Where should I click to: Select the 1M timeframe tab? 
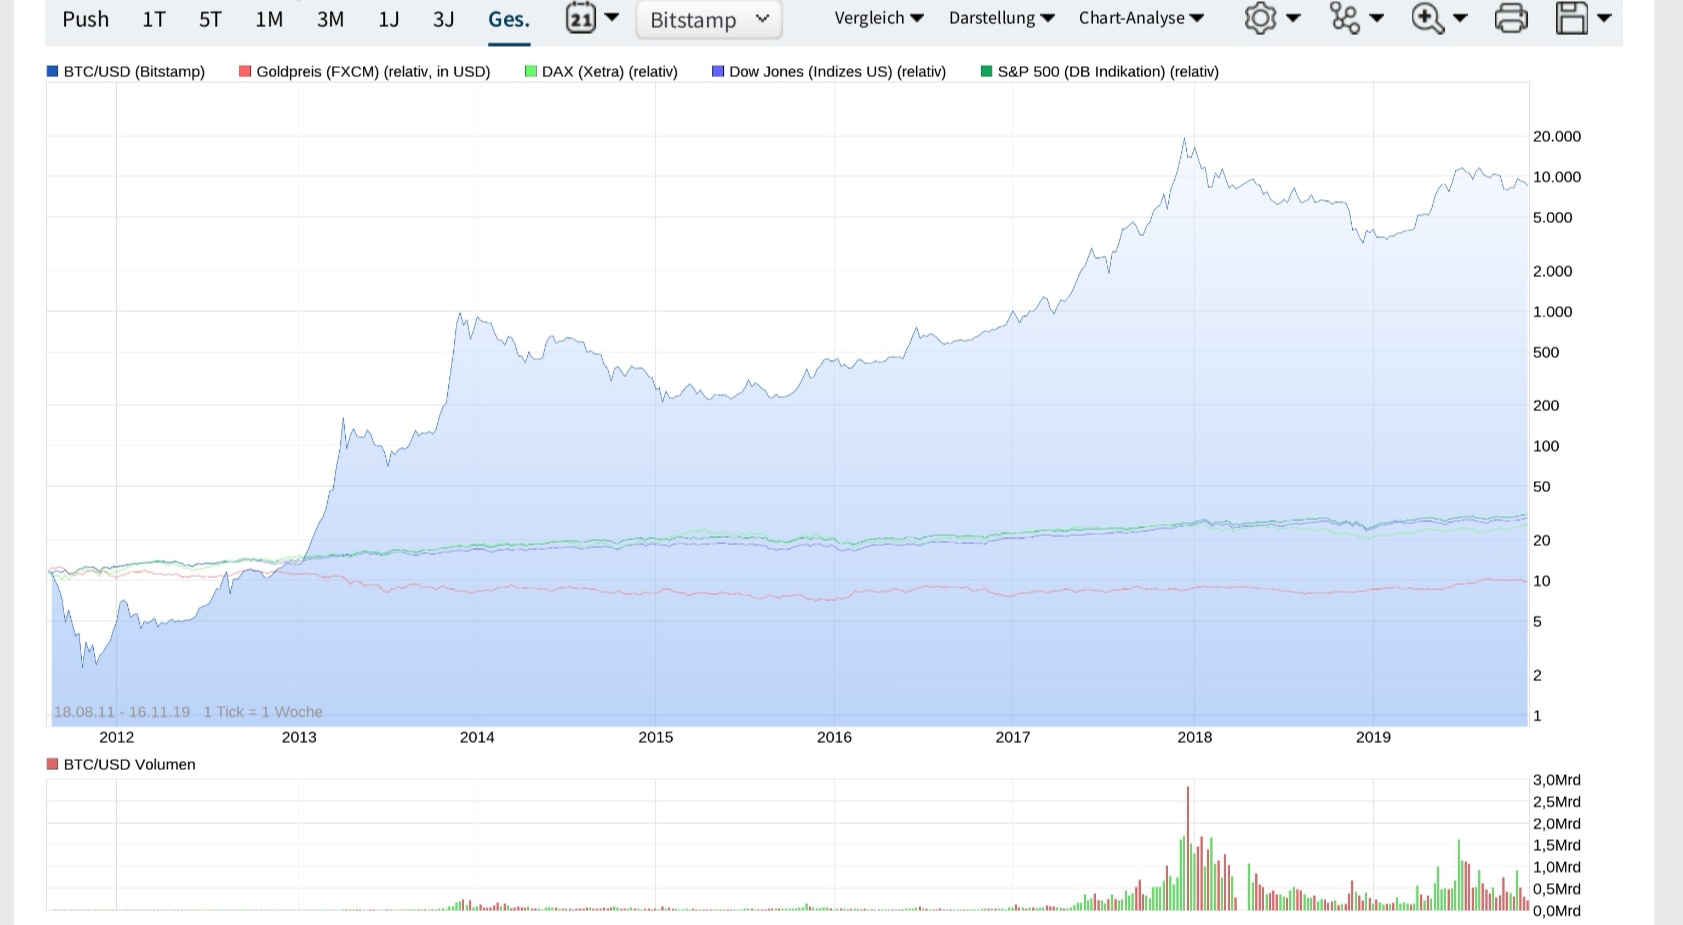[269, 19]
